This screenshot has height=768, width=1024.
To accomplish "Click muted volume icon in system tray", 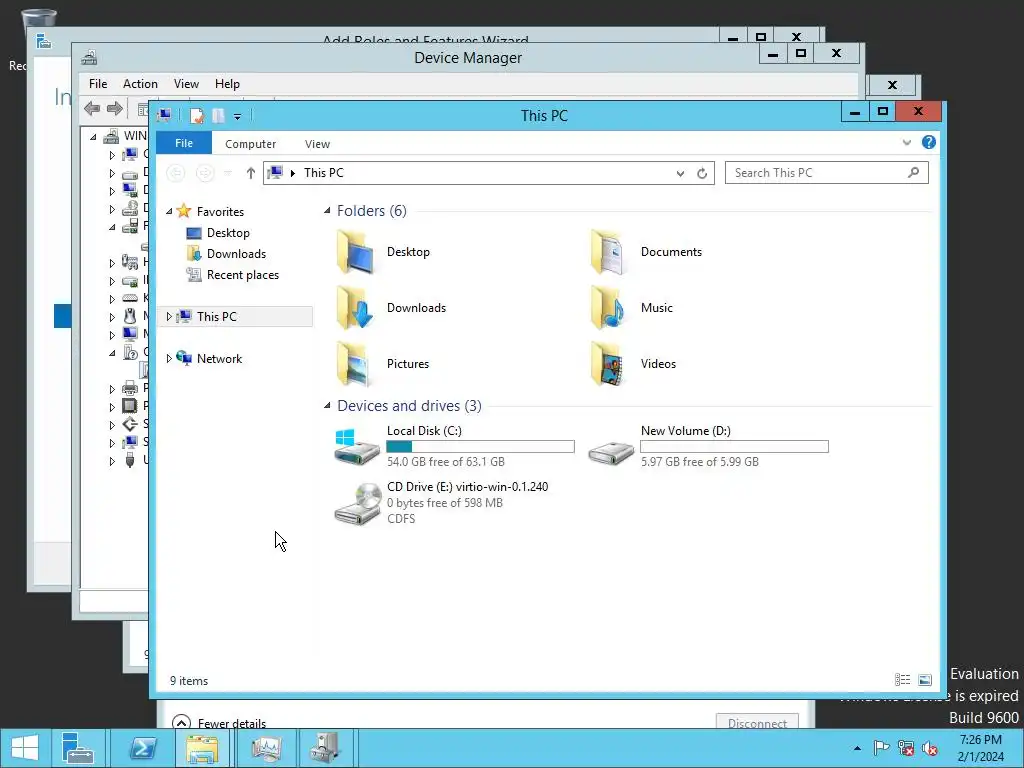I will 930,748.
